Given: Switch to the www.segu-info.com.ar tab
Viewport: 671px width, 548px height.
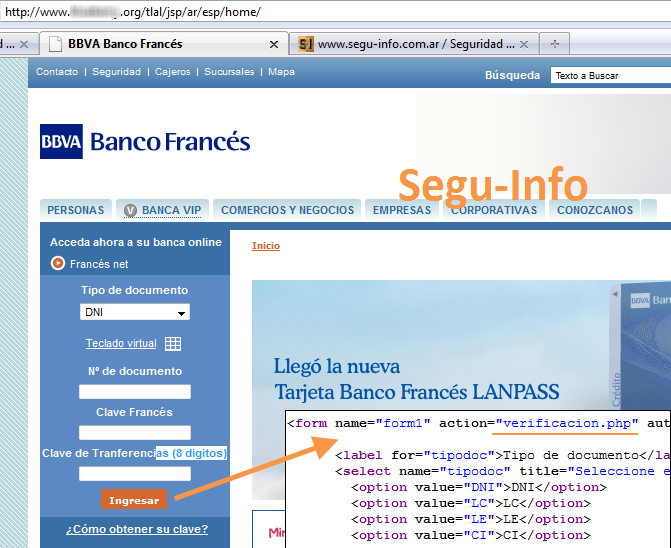Looking at the screenshot, I should coord(414,44).
